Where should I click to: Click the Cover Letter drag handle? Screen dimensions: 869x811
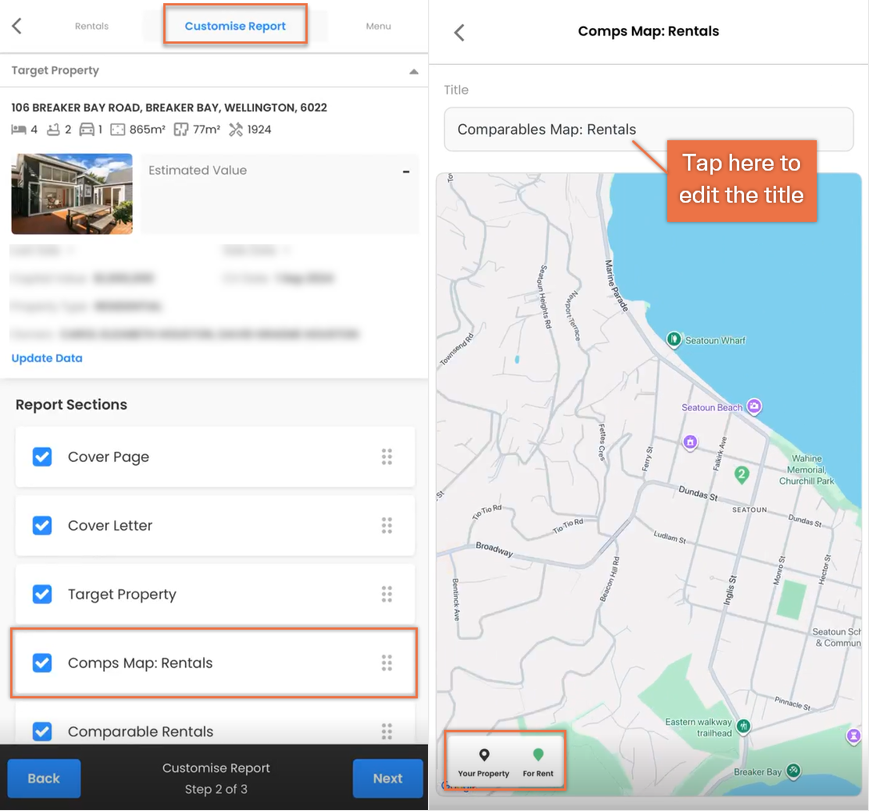tap(387, 526)
